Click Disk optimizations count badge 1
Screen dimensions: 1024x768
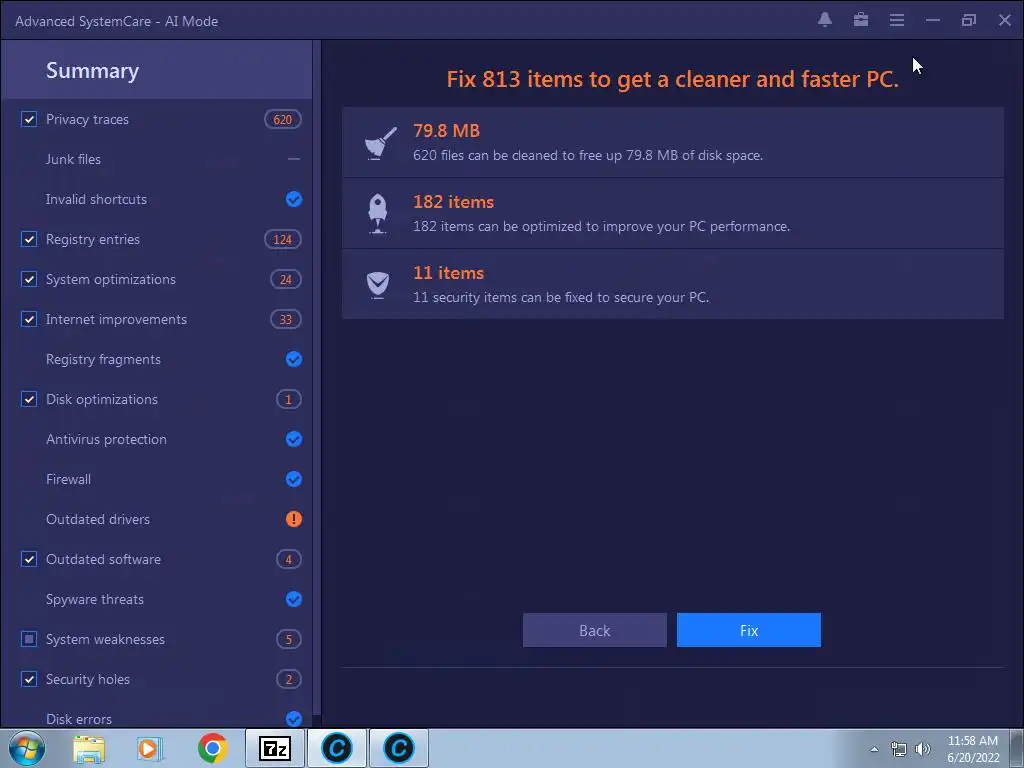[x=289, y=399]
